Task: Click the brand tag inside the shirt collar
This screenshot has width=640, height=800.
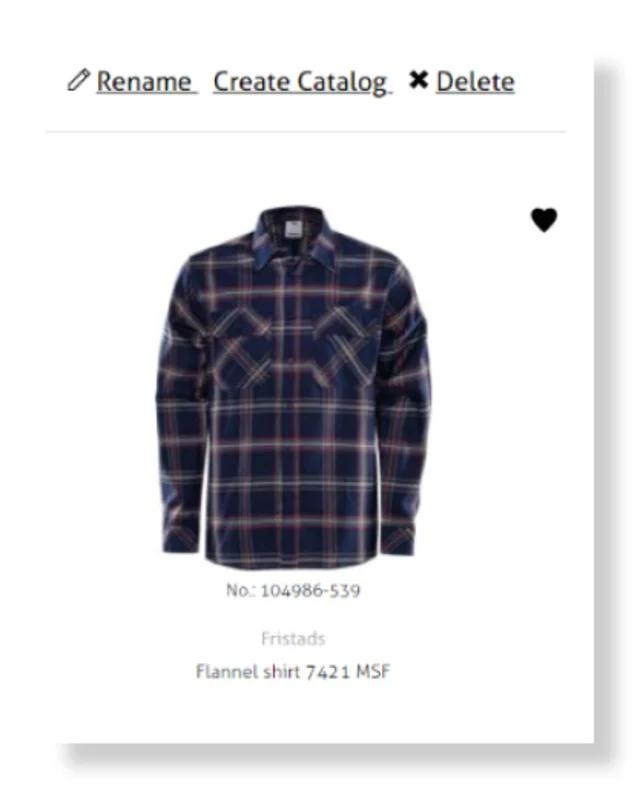Action: coord(292,229)
